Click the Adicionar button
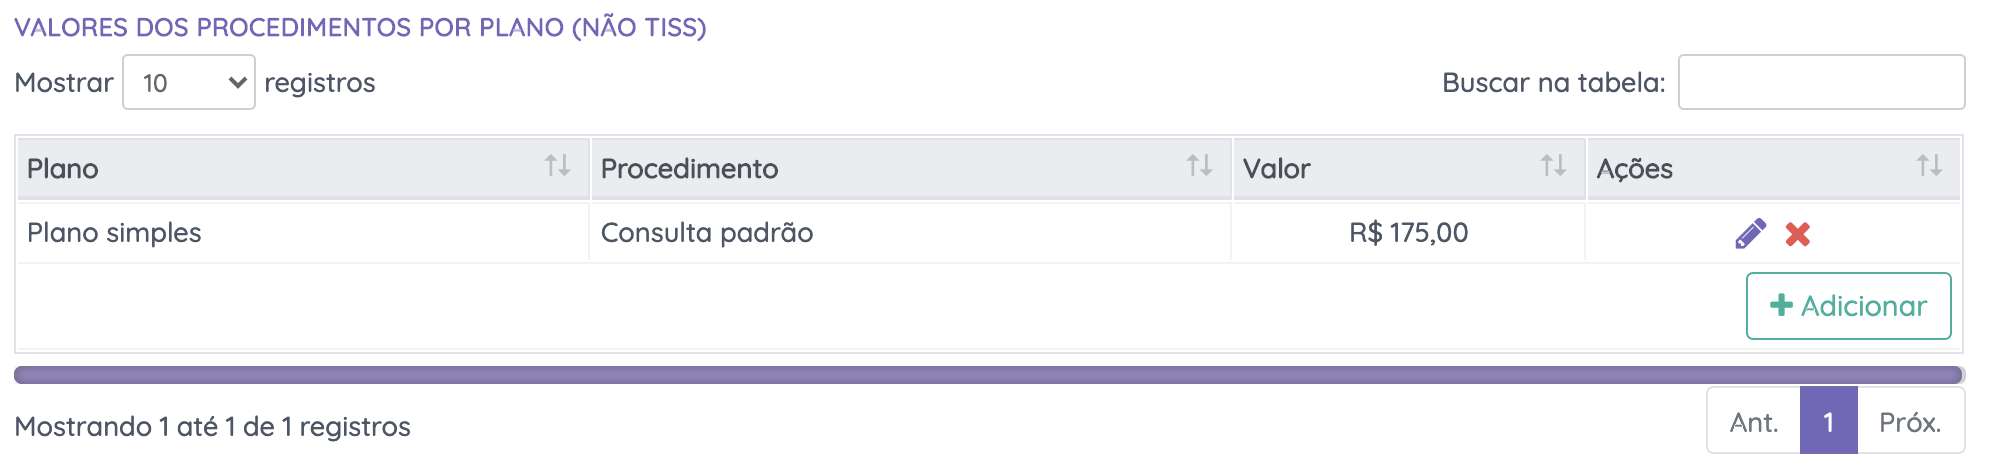The width and height of the screenshot is (1996, 468). 1848,306
